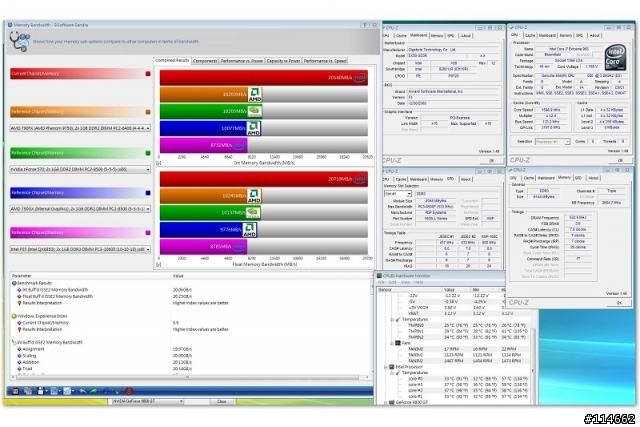Collapse the Intel Processor node in Hardware Monitor
The height and width of the screenshot is (427, 640).
point(385,367)
